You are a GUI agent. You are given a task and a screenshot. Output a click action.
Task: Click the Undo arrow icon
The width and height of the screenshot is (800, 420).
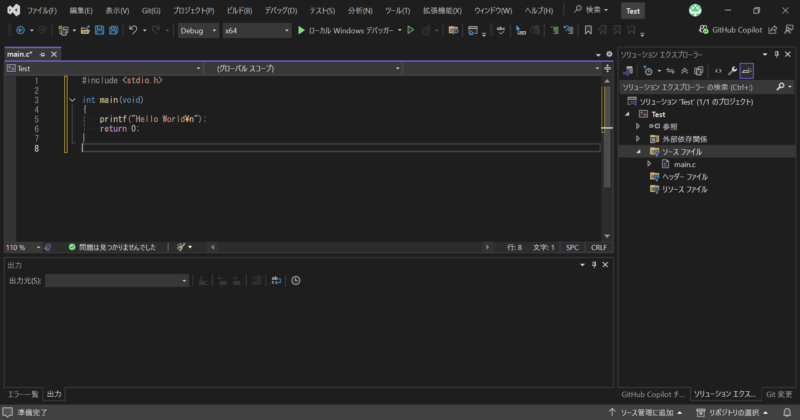(133, 31)
